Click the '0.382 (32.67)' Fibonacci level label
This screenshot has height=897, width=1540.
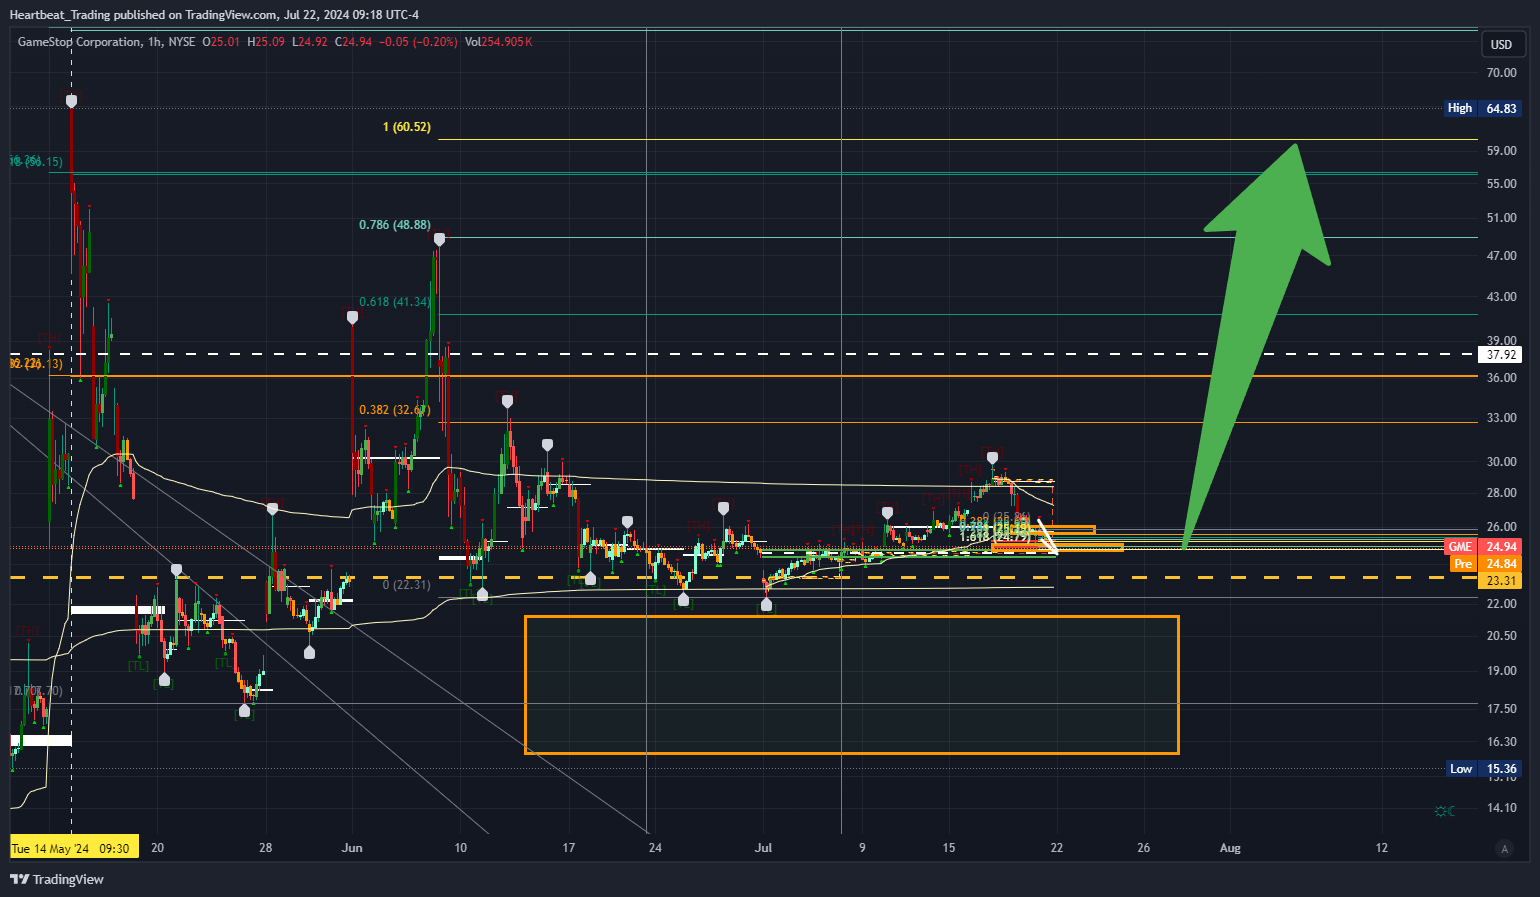[395, 410]
